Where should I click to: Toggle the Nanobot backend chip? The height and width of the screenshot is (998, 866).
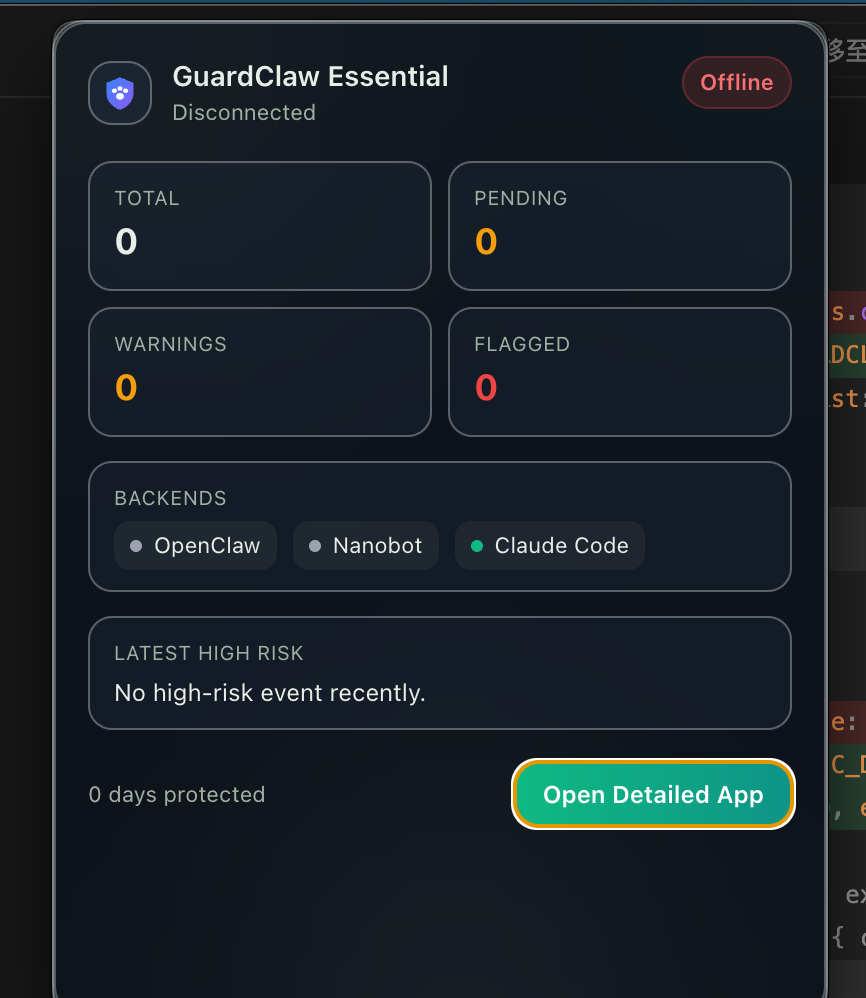click(365, 546)
